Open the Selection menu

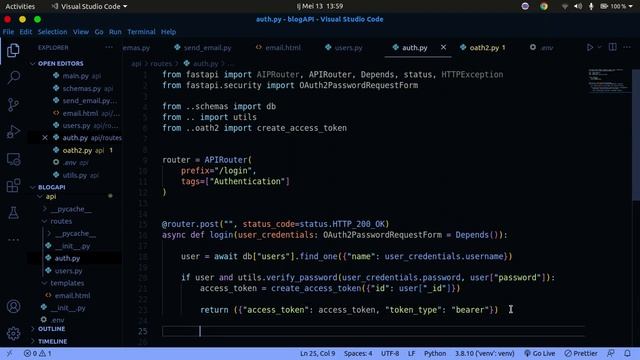tap(52, 32)
